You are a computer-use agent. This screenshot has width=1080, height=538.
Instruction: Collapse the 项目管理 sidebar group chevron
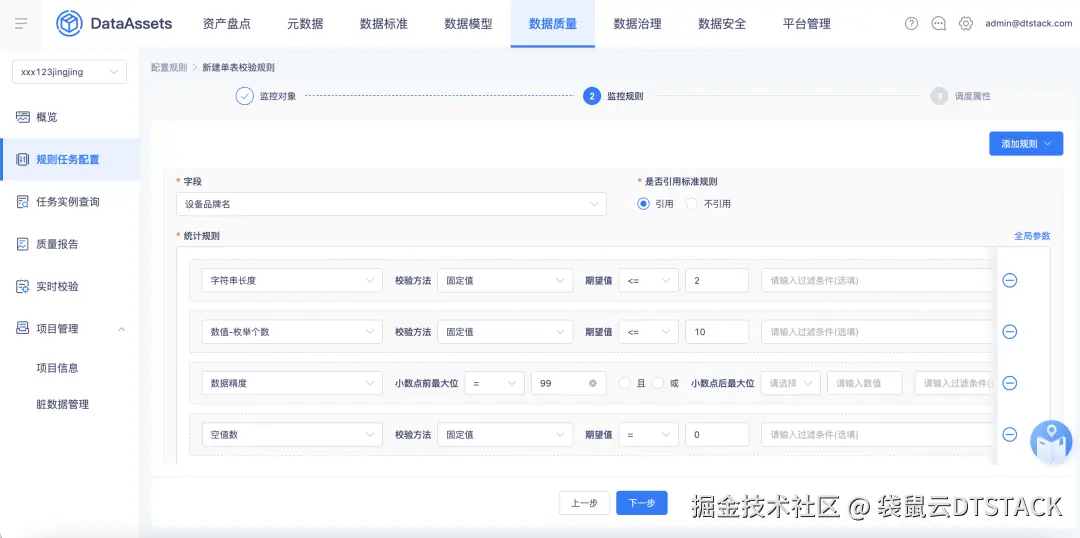click(x=121, y=329)
